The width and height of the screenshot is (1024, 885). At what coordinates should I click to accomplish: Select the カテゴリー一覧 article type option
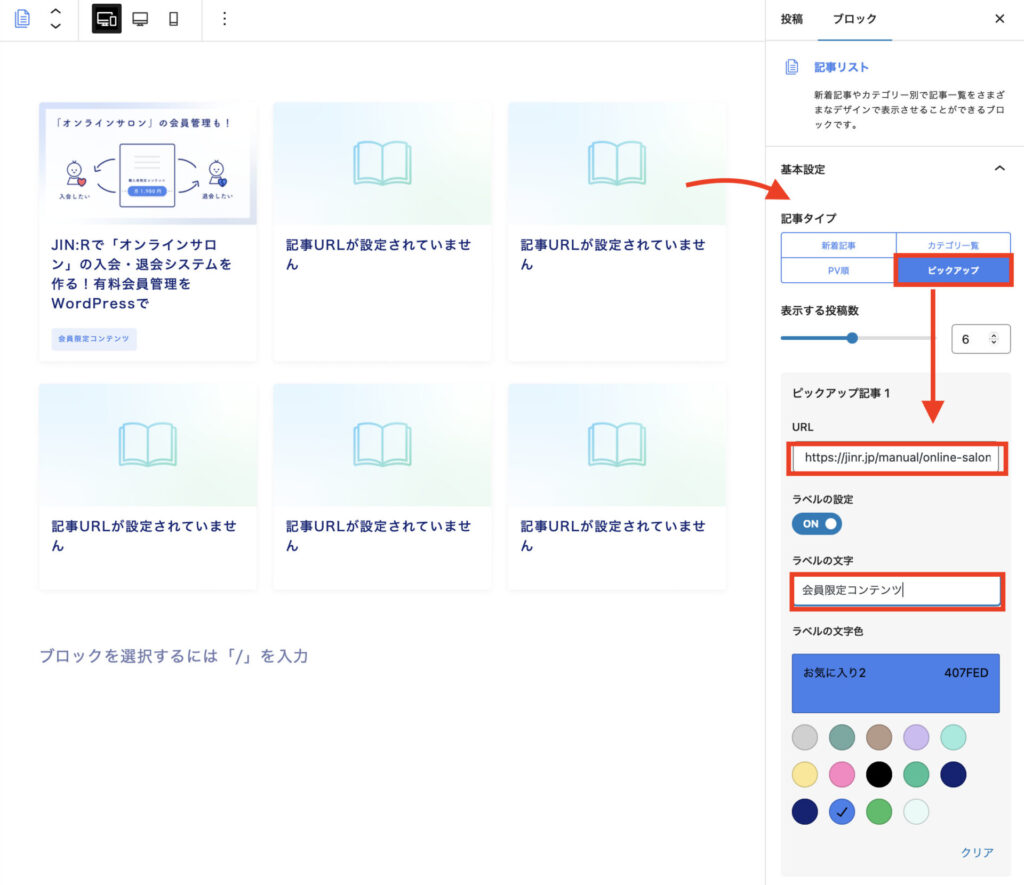(952, 244)
